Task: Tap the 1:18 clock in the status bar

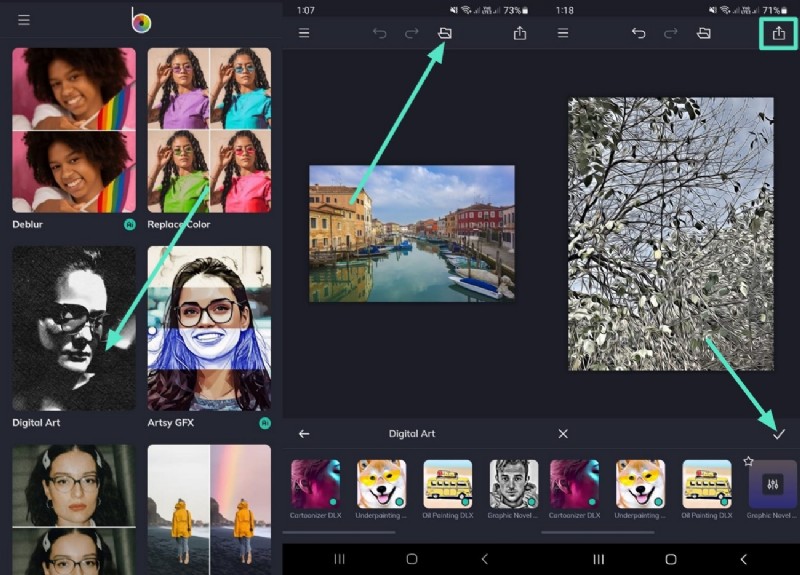Action: [x=565, y=10]
